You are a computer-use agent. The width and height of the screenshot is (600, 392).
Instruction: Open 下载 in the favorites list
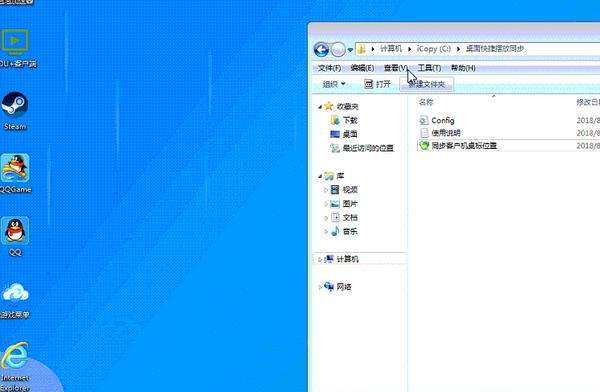point(350,120)
